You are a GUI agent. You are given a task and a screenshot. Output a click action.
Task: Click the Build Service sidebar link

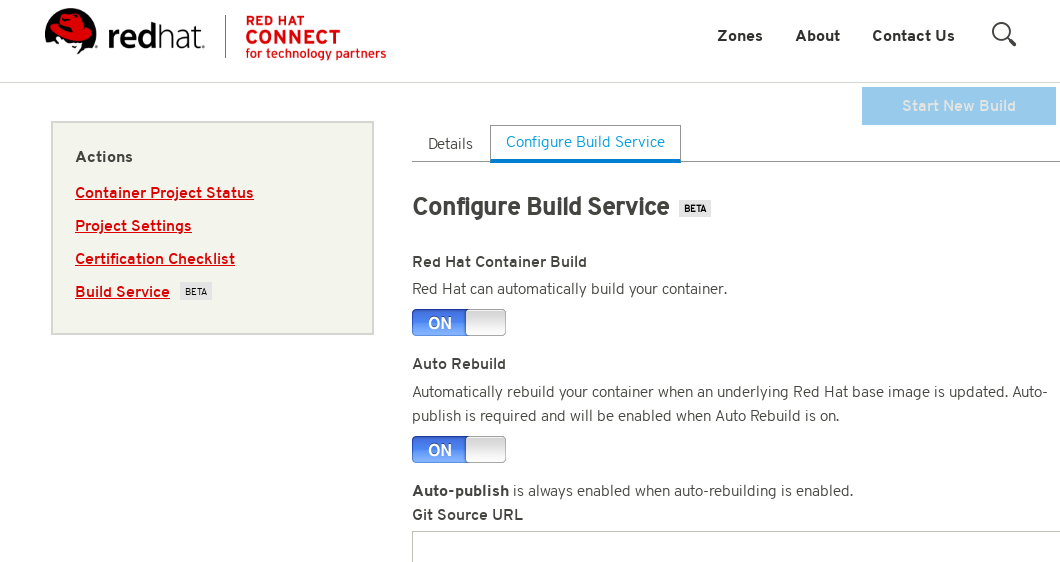[x=122, y=292]
